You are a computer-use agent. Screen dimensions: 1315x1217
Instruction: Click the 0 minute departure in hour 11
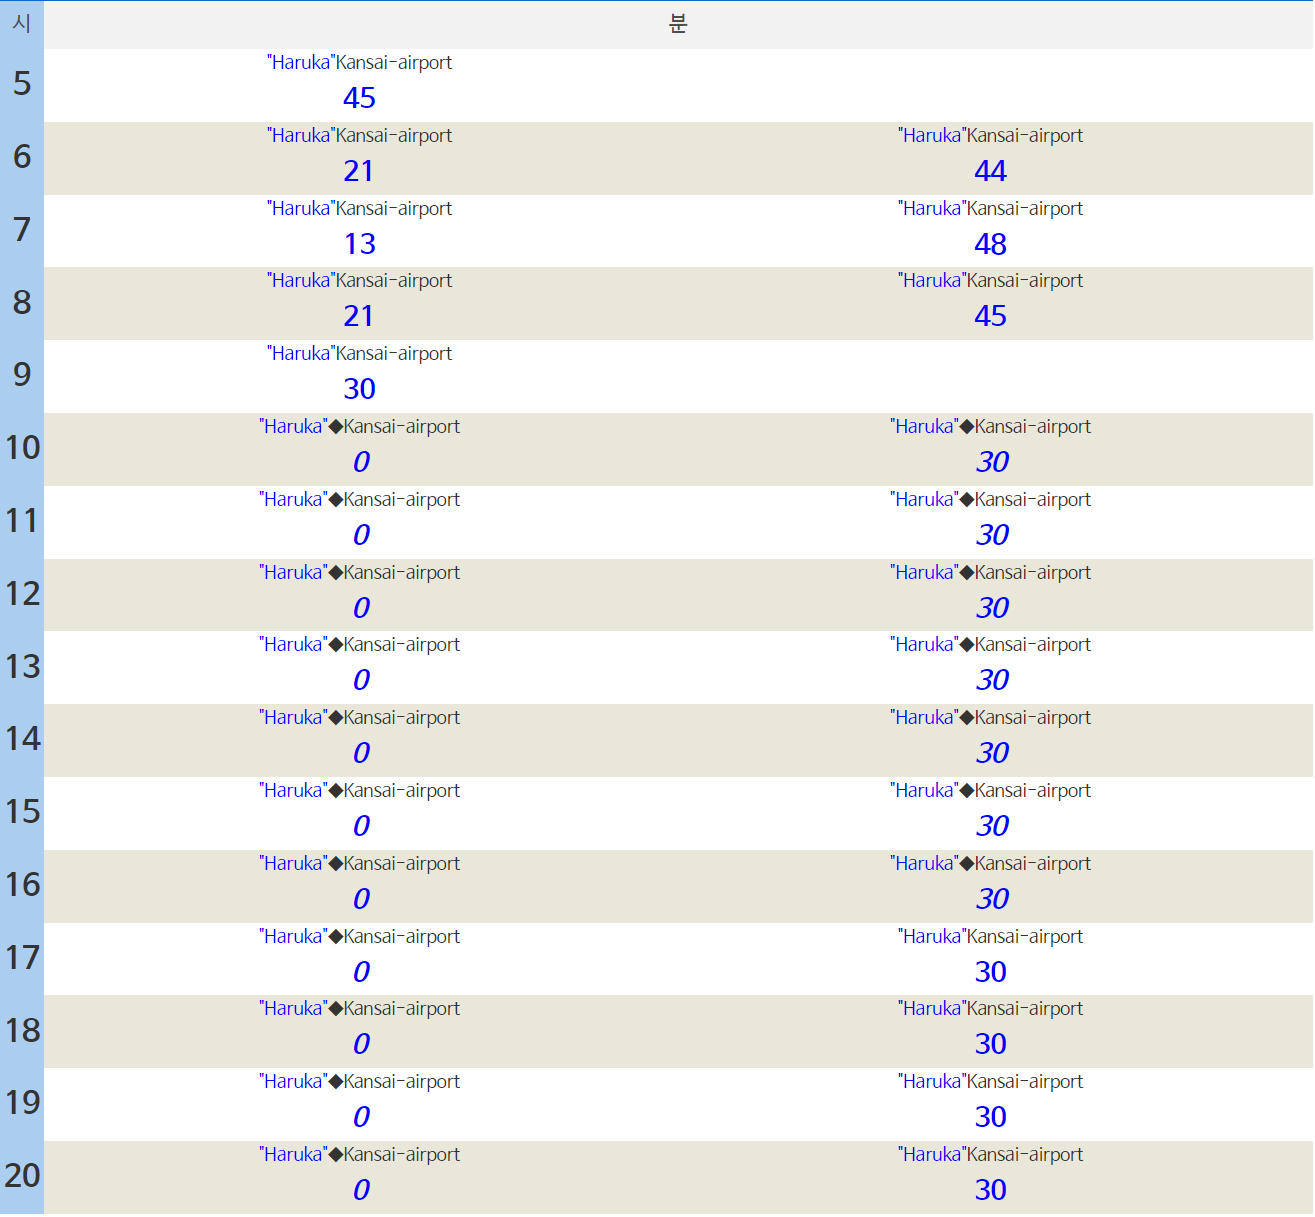click(361, 535)
